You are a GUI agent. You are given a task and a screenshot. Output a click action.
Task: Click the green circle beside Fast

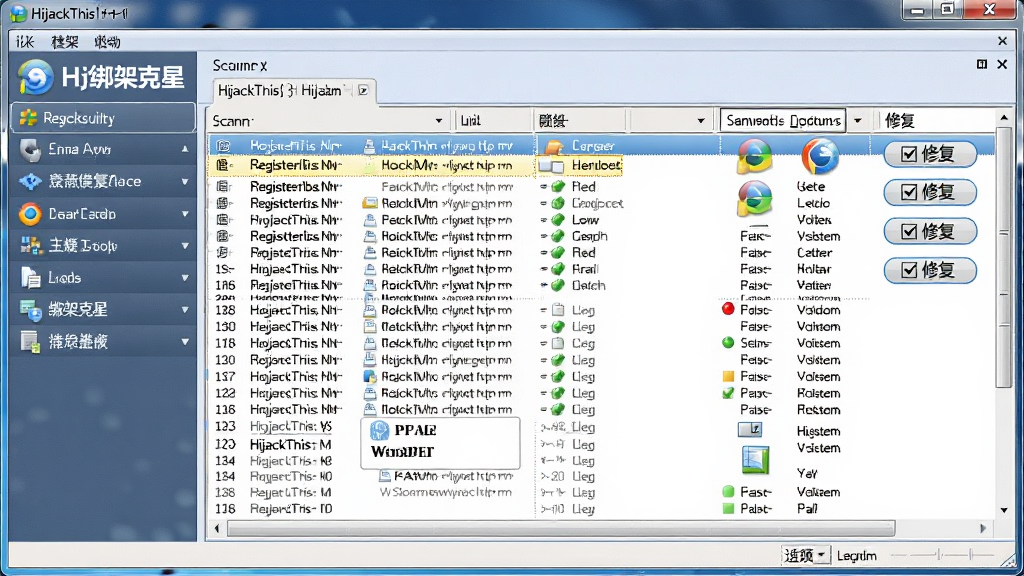(x=728, y=491)
